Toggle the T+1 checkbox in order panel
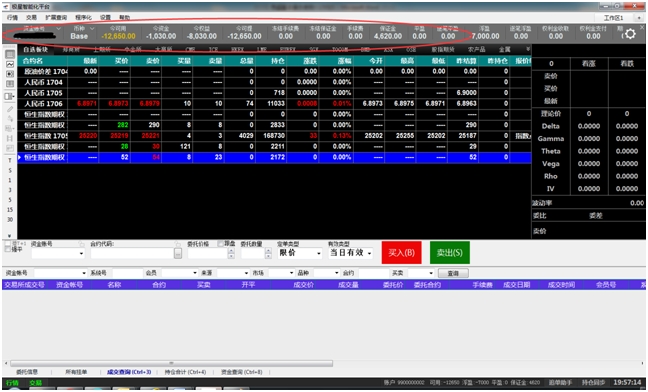This screenshot has width=648, height=392. 8,244
